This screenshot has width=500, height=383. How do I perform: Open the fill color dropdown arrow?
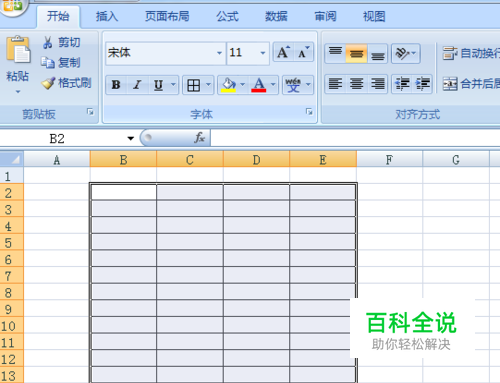tap(242, 85)
